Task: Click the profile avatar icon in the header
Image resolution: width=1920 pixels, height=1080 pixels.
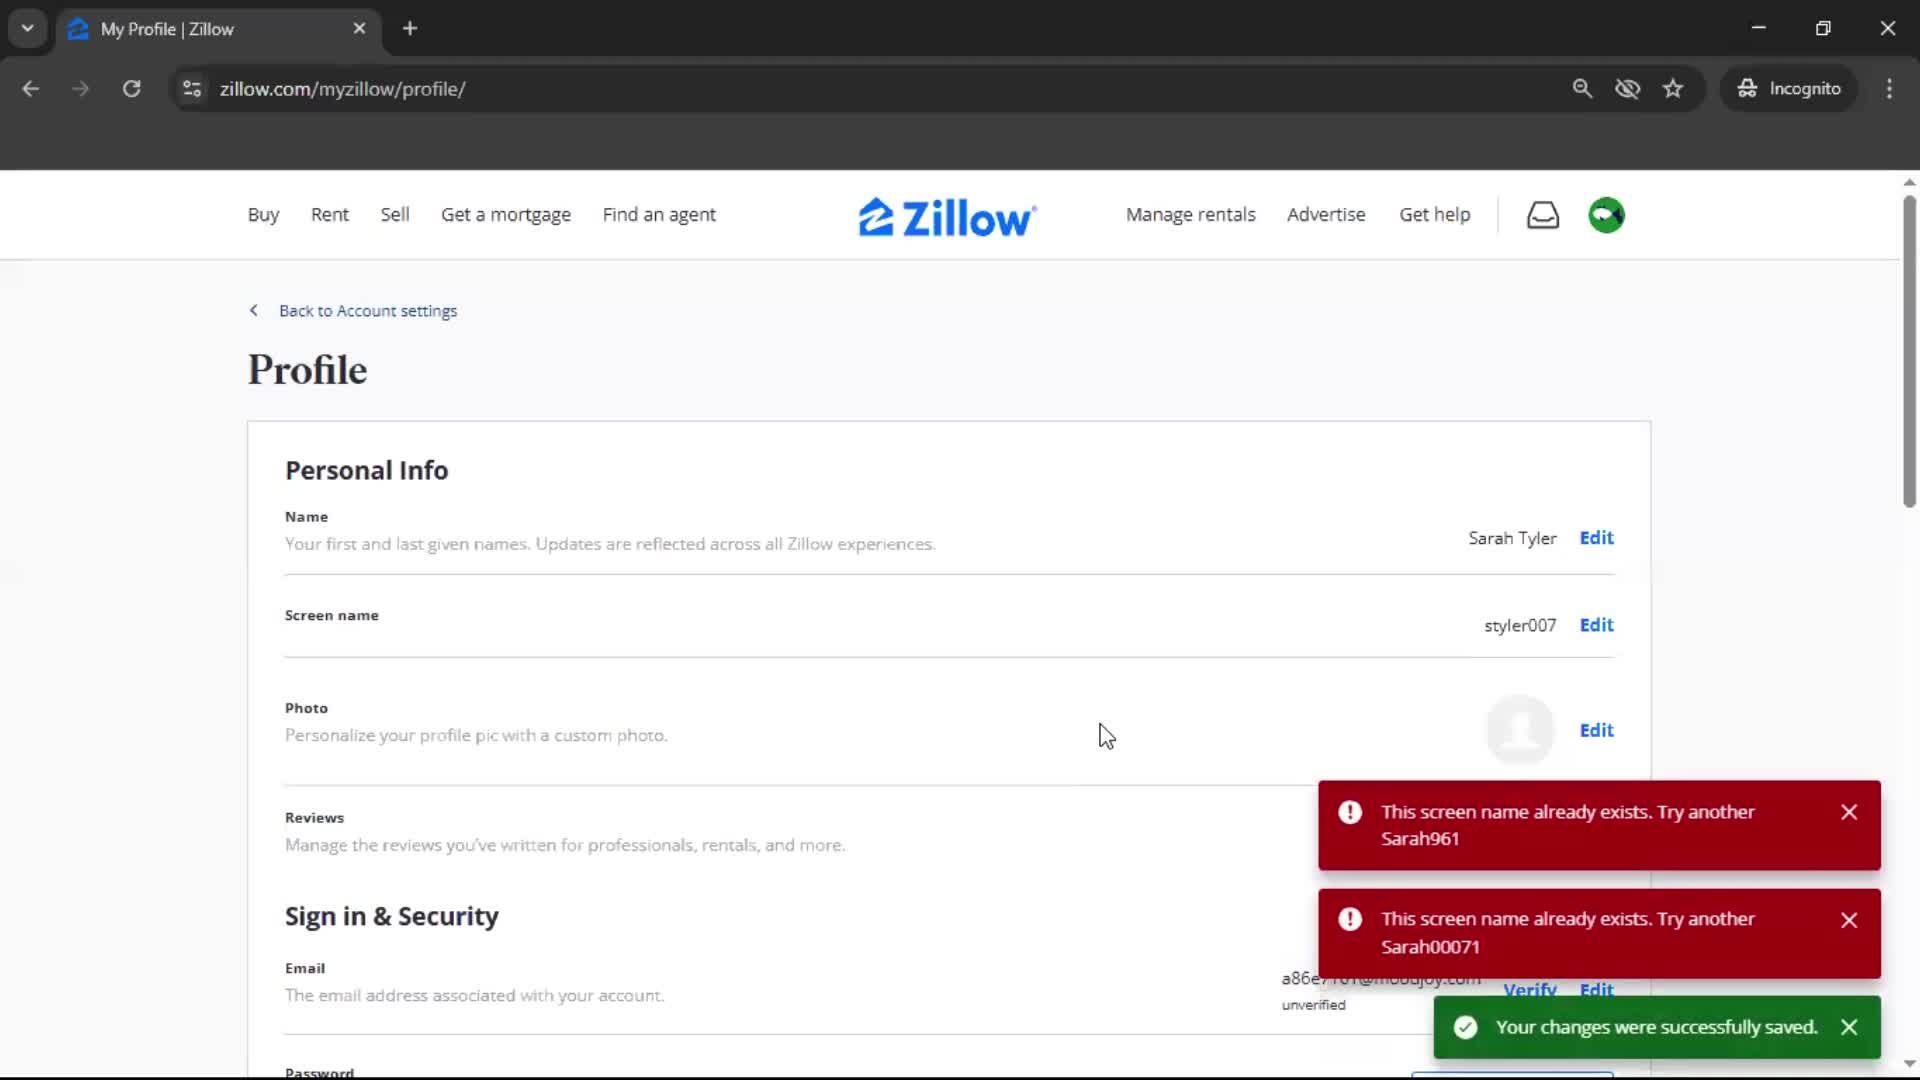Action: pyautogui.click(x=1606, y=215)
